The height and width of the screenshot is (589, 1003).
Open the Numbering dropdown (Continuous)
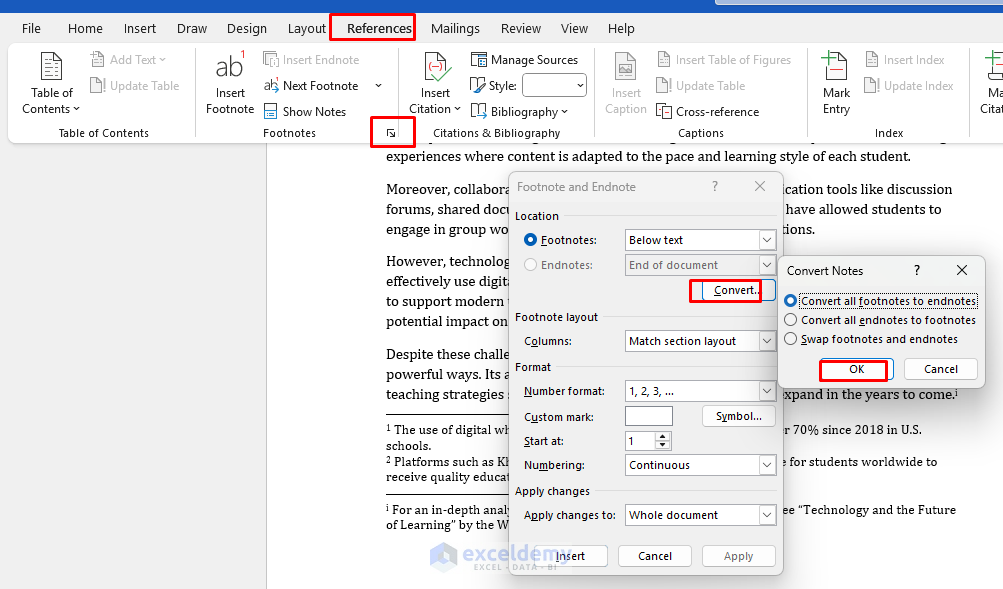tap(767, 465)
